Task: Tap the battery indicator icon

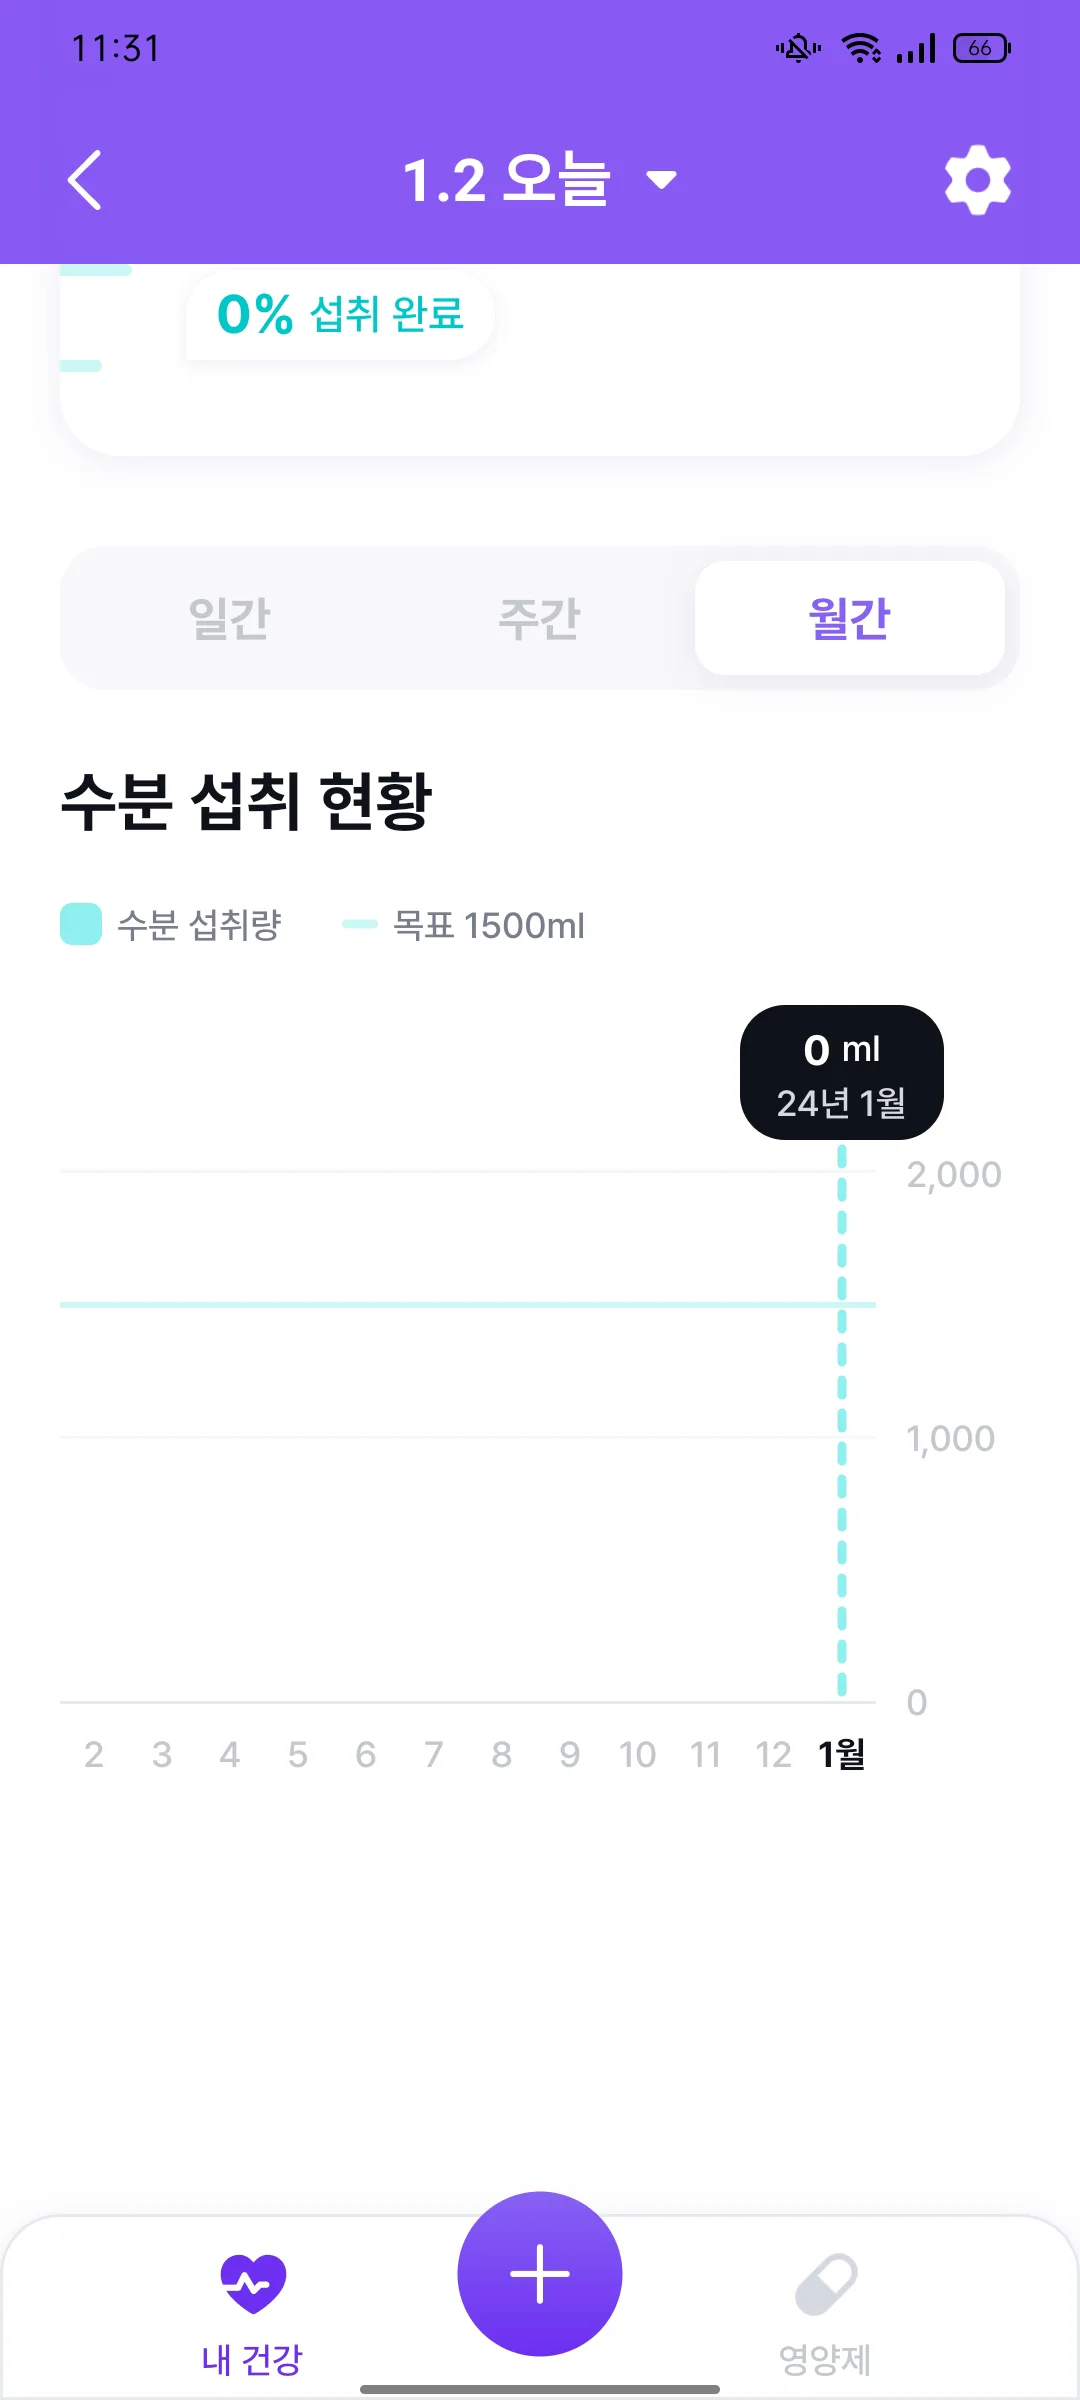Action: click(982, 48)
